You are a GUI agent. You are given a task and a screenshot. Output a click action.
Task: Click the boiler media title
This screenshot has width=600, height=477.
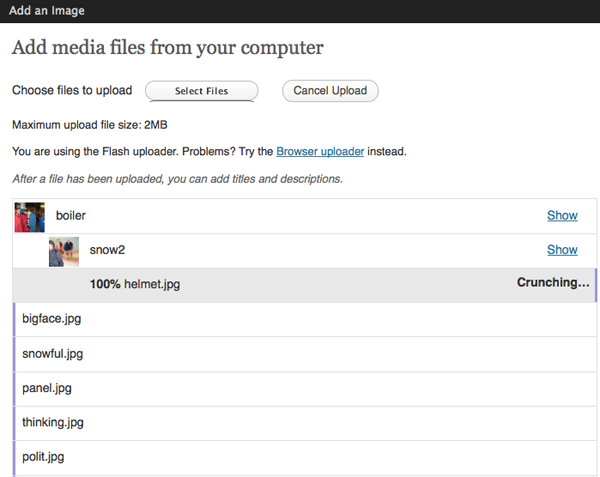coord(72,216)
